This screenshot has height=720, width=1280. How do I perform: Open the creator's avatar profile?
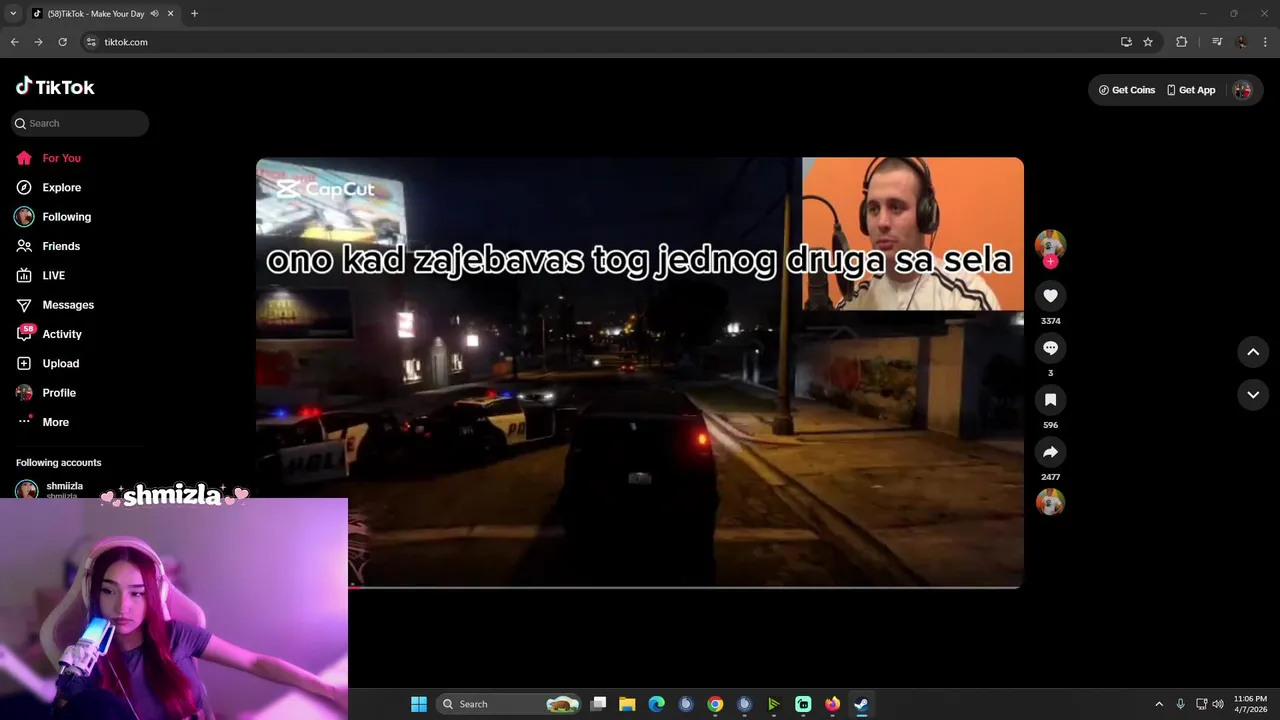[x=1050, y=244]
